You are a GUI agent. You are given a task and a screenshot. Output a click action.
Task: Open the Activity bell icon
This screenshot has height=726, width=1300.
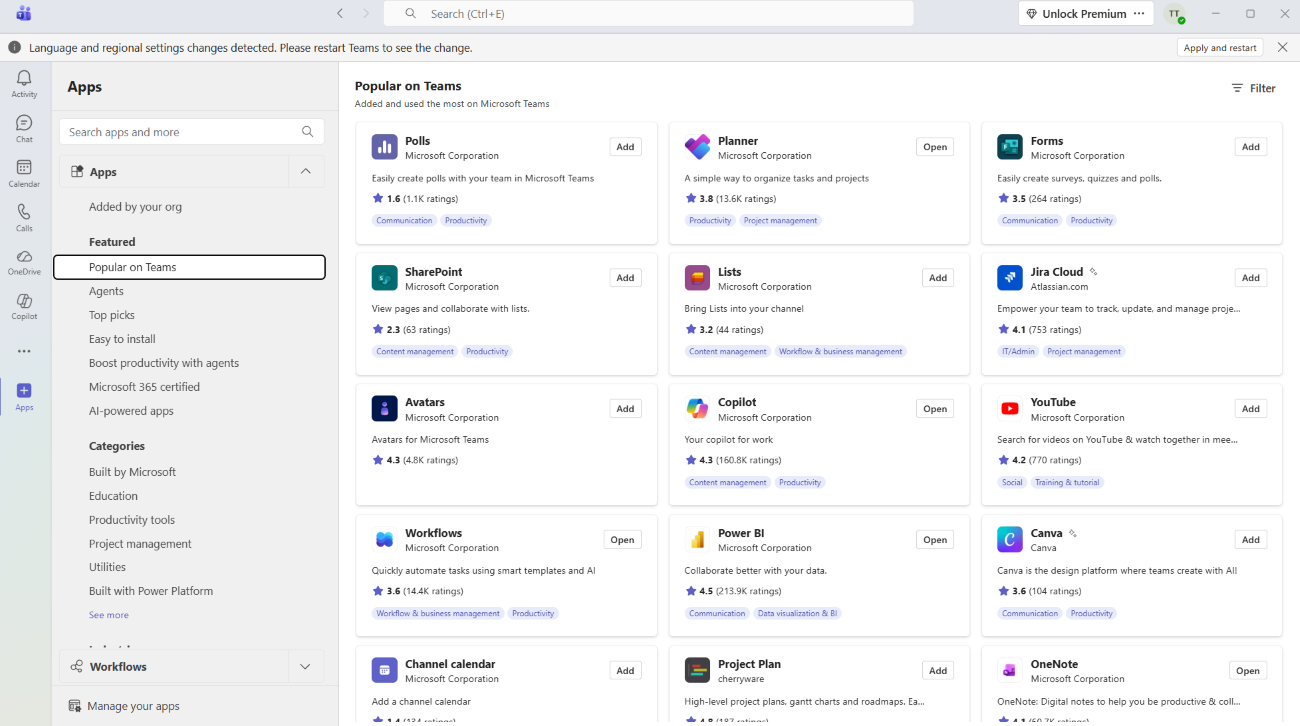[24, 78]
